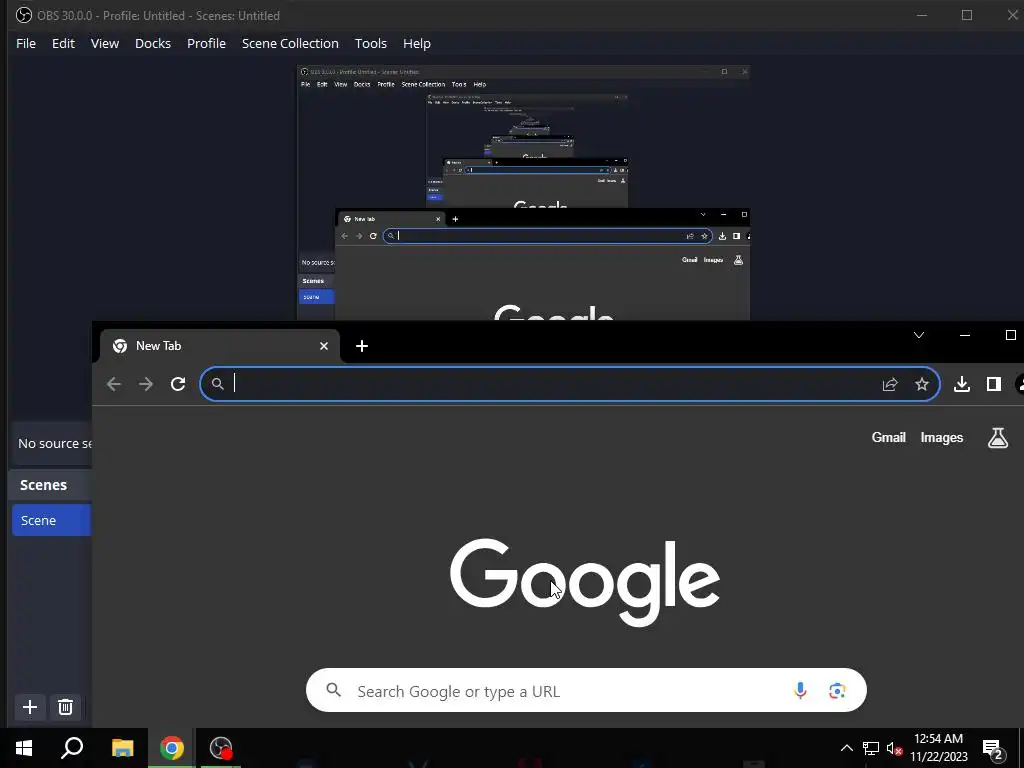The height and width of the screenshot is (768, 1024).
Task: Open File Explorer from taskbar
Action: coord(122,748)
